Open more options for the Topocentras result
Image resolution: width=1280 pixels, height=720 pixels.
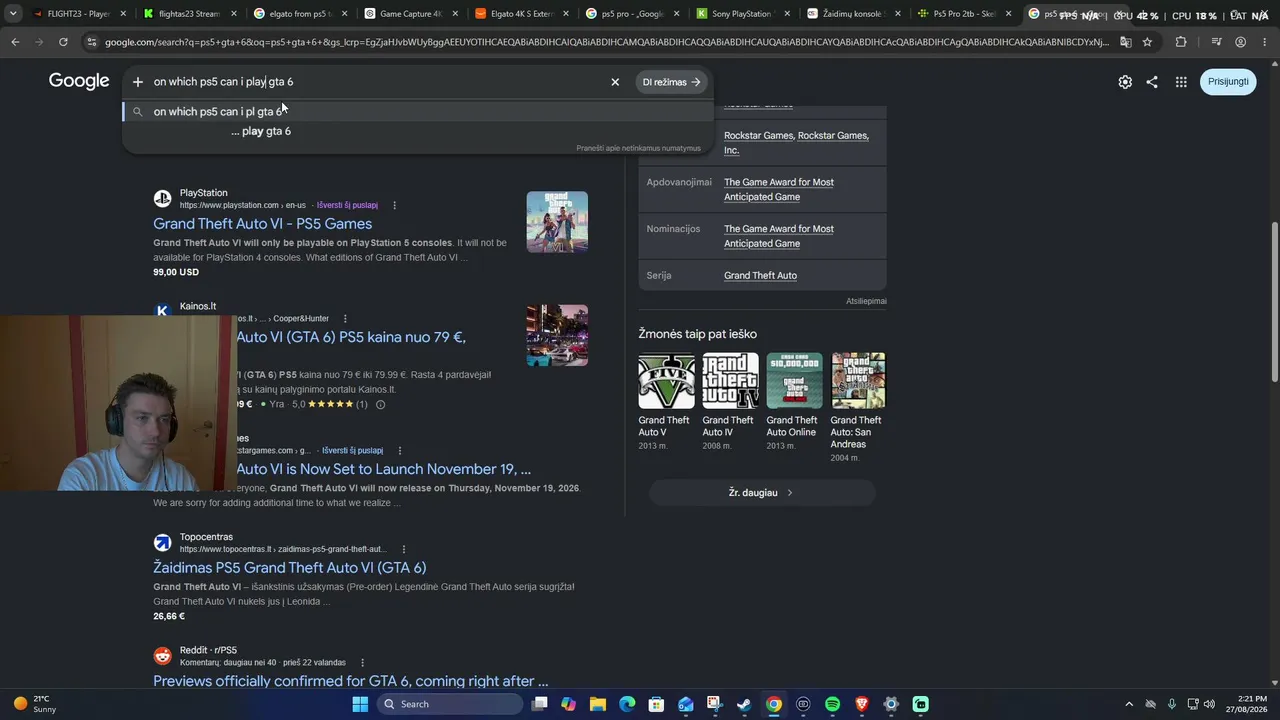[404, 549]
